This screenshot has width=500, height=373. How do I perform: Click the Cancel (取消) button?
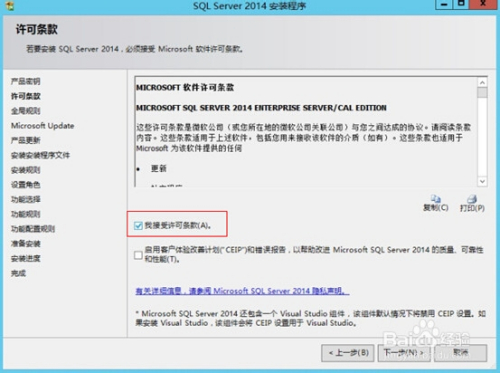pyautogui.click(x=461, y=353)
